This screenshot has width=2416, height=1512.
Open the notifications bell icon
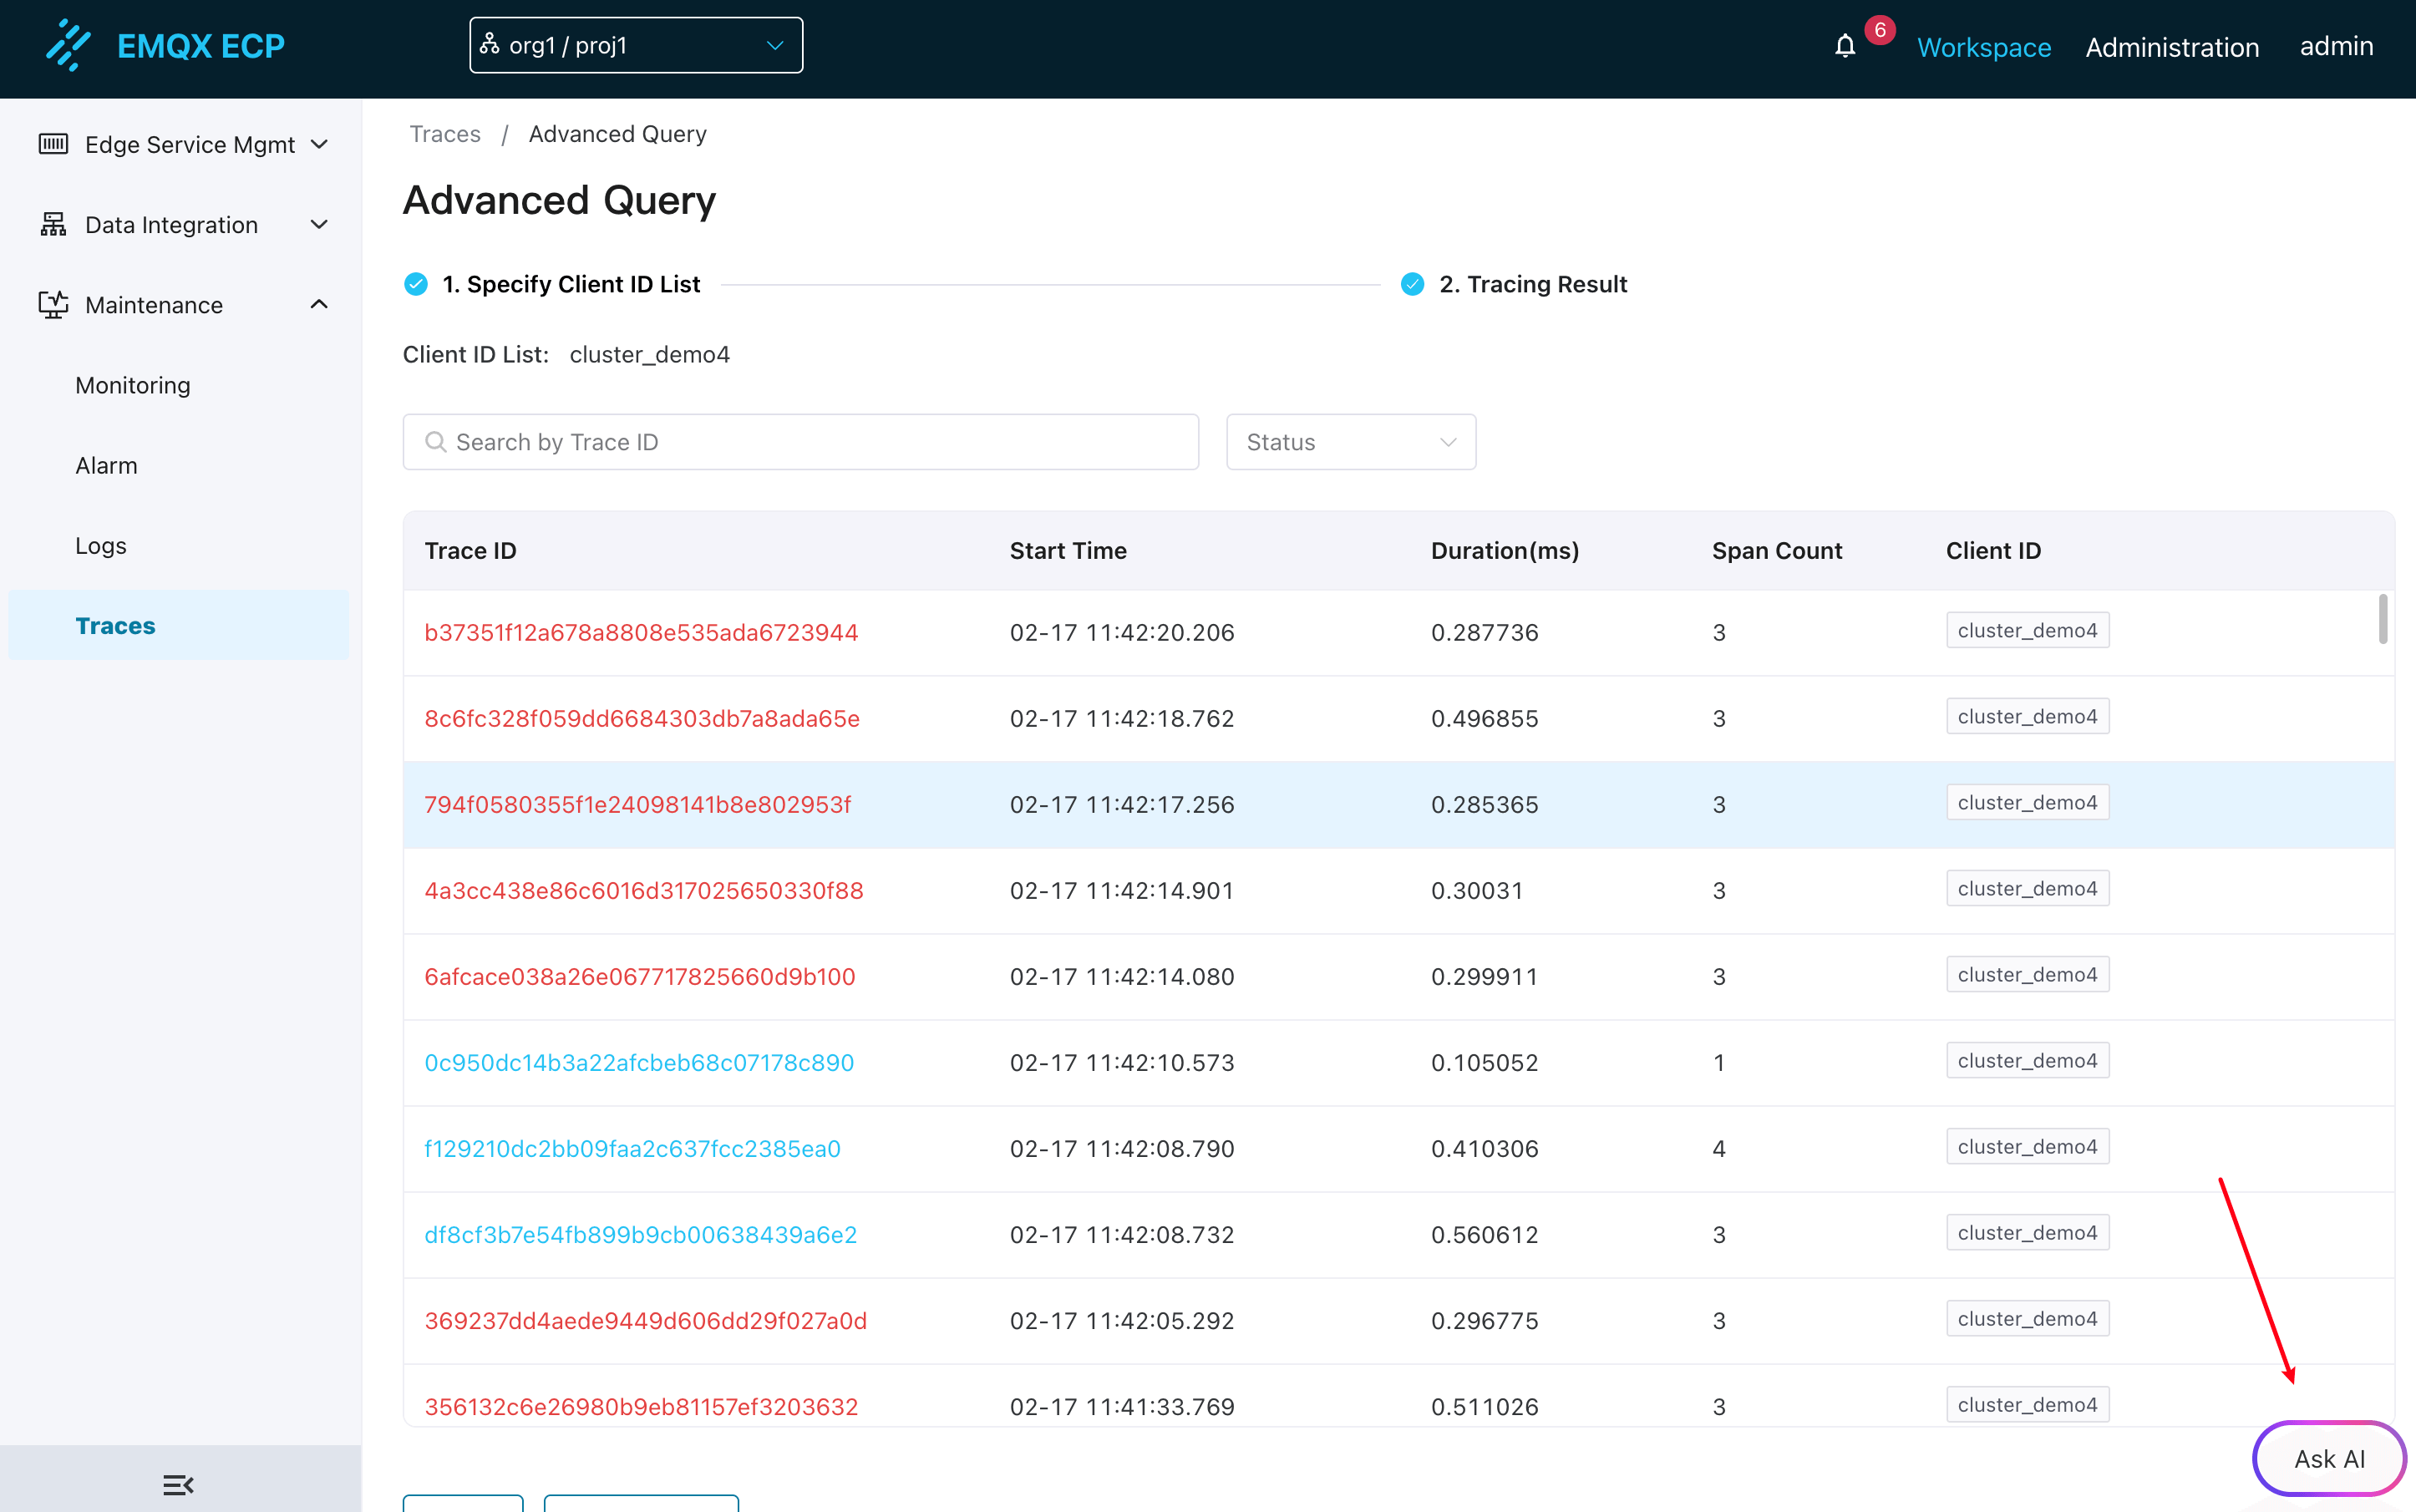pyautogui.click(x=1845, y=46)
